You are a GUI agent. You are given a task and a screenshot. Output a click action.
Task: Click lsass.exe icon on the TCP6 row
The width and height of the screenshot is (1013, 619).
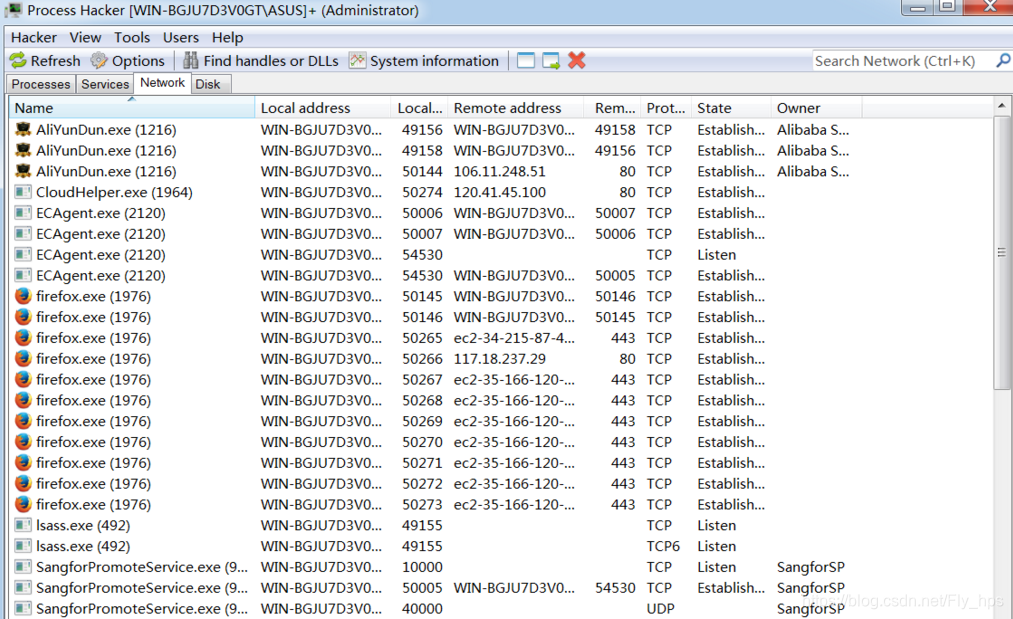[x=23, y=546]
